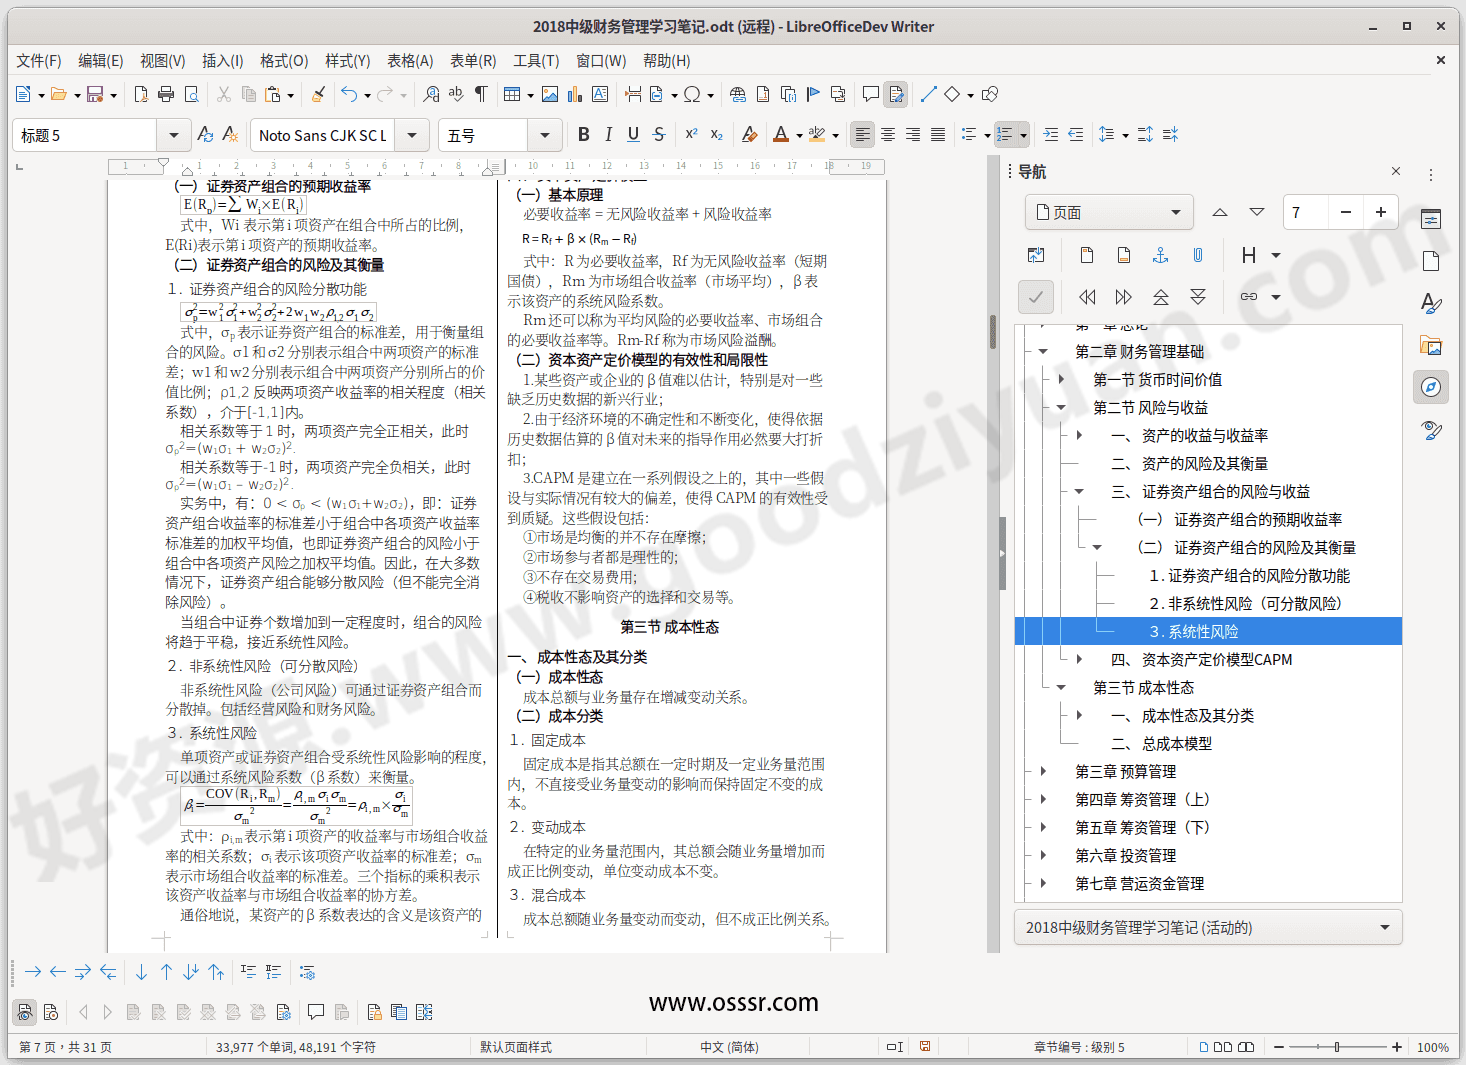Select 第三章 预算管理 in Navigator

pyautogui.click(x=1126, y=771)
